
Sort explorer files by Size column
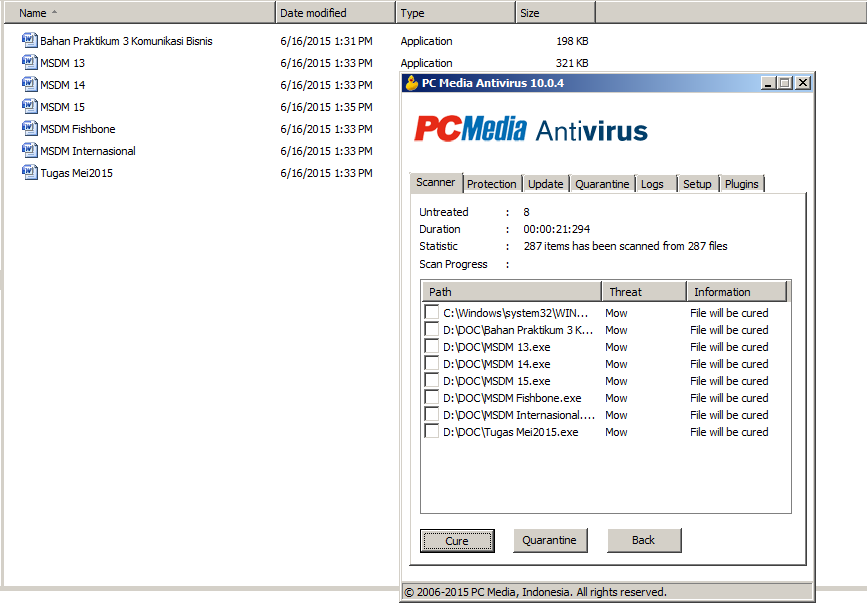[x=555, y=13]
